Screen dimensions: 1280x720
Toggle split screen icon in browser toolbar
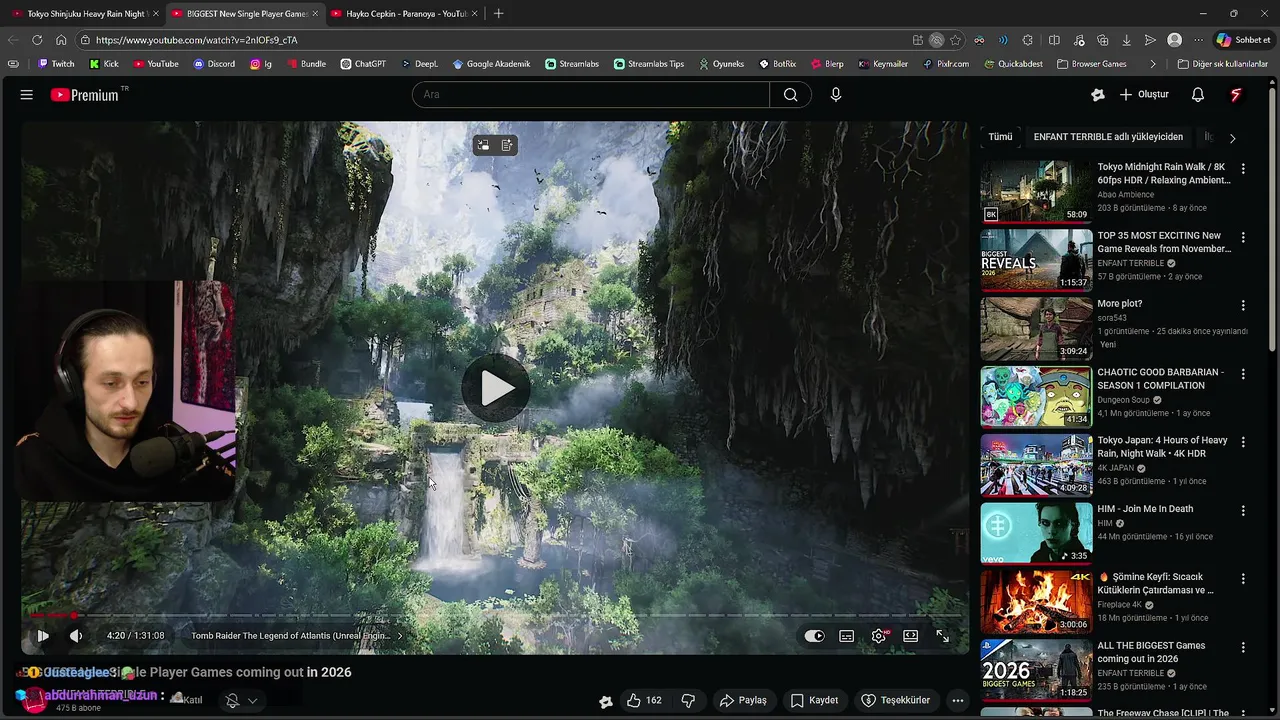[1054, 40]
